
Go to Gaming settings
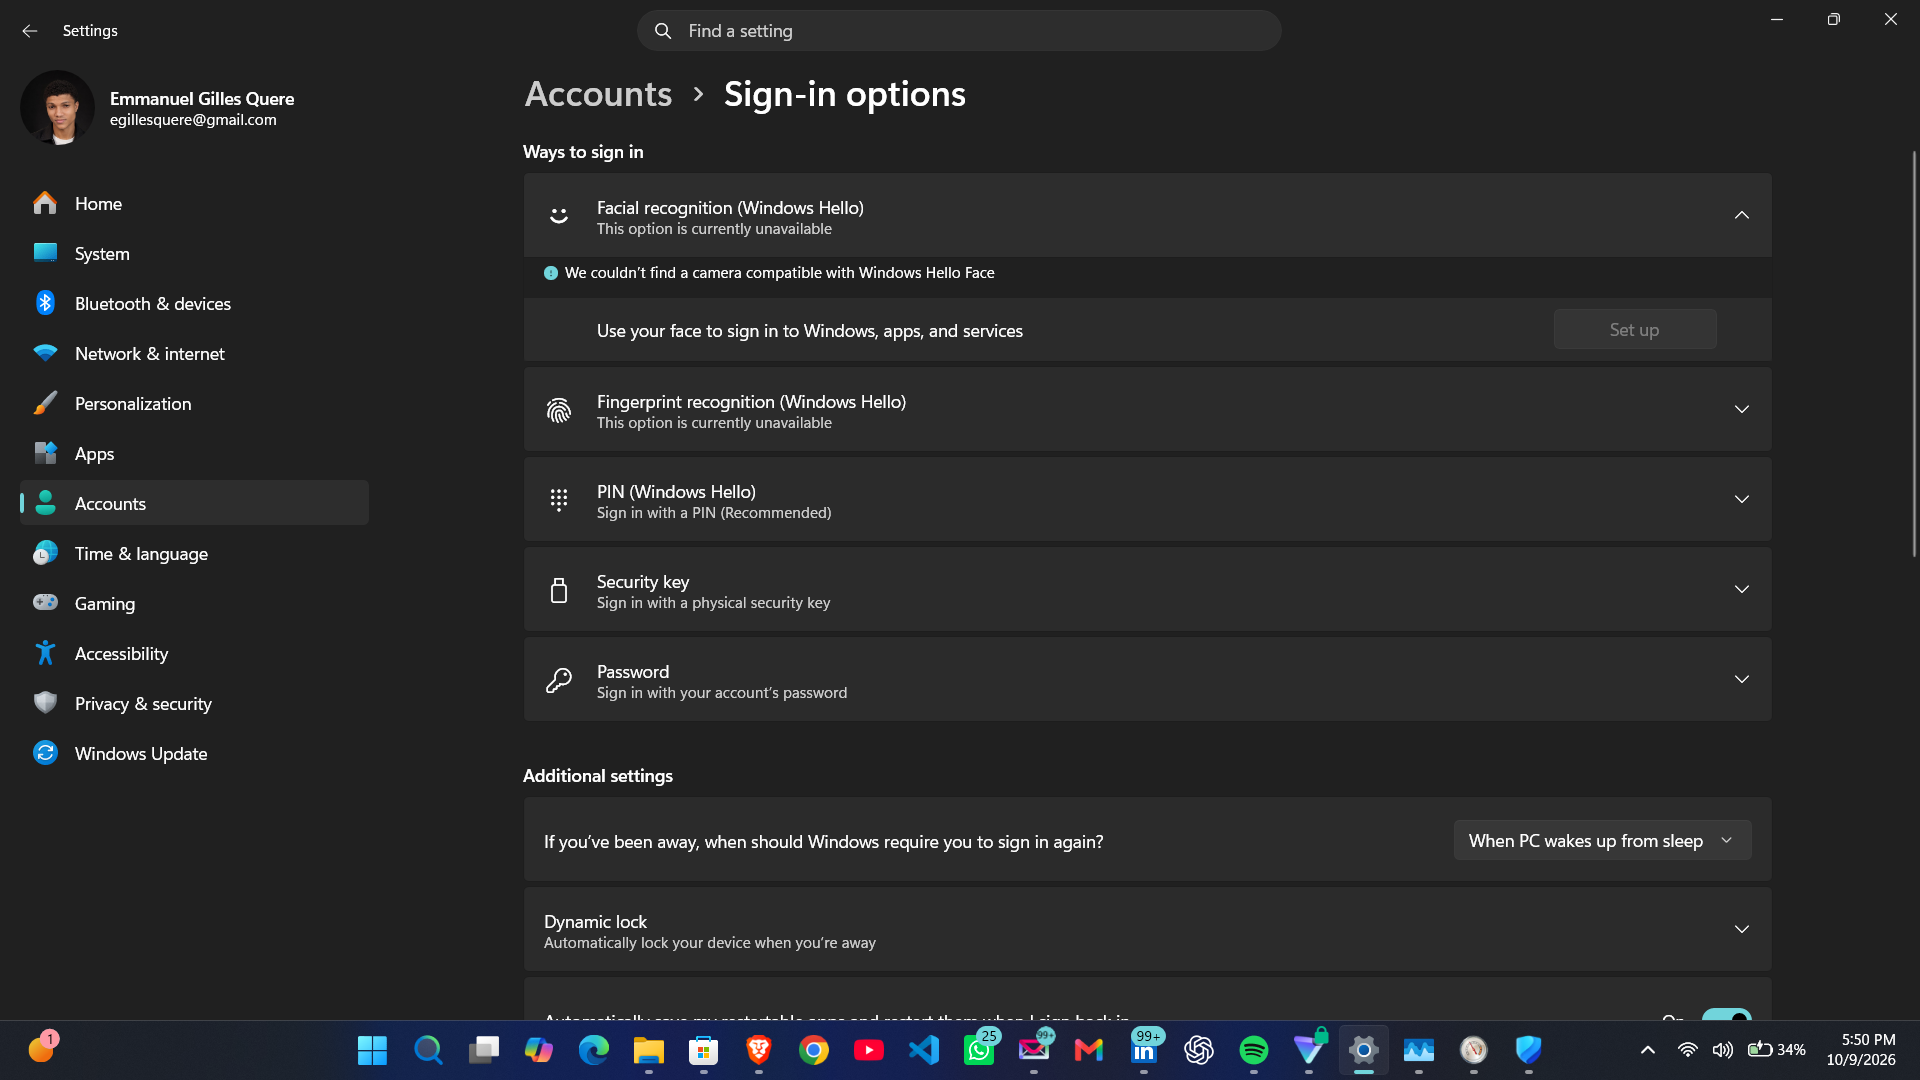coord(194,603)
